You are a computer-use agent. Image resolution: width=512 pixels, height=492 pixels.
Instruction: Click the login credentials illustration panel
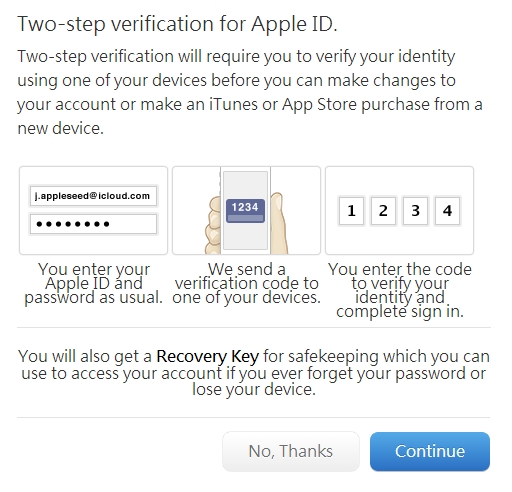pos(93,210)
